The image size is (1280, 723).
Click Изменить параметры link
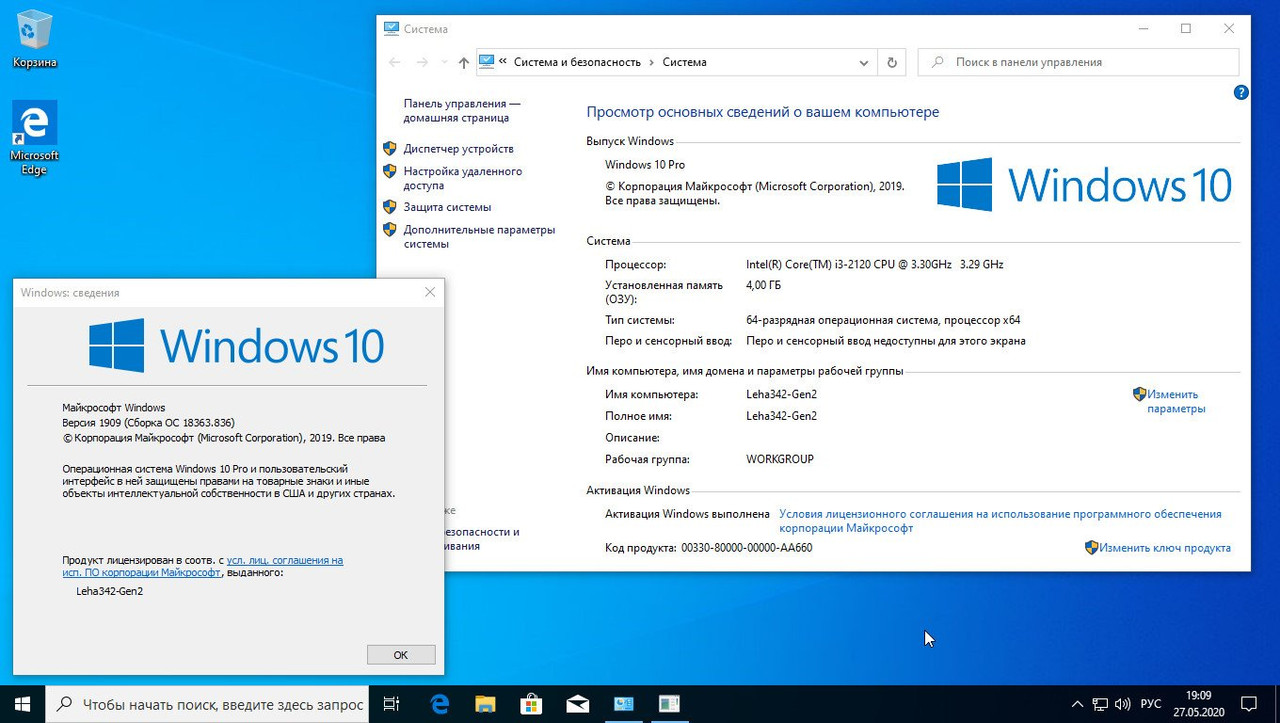pos(1176,401)
